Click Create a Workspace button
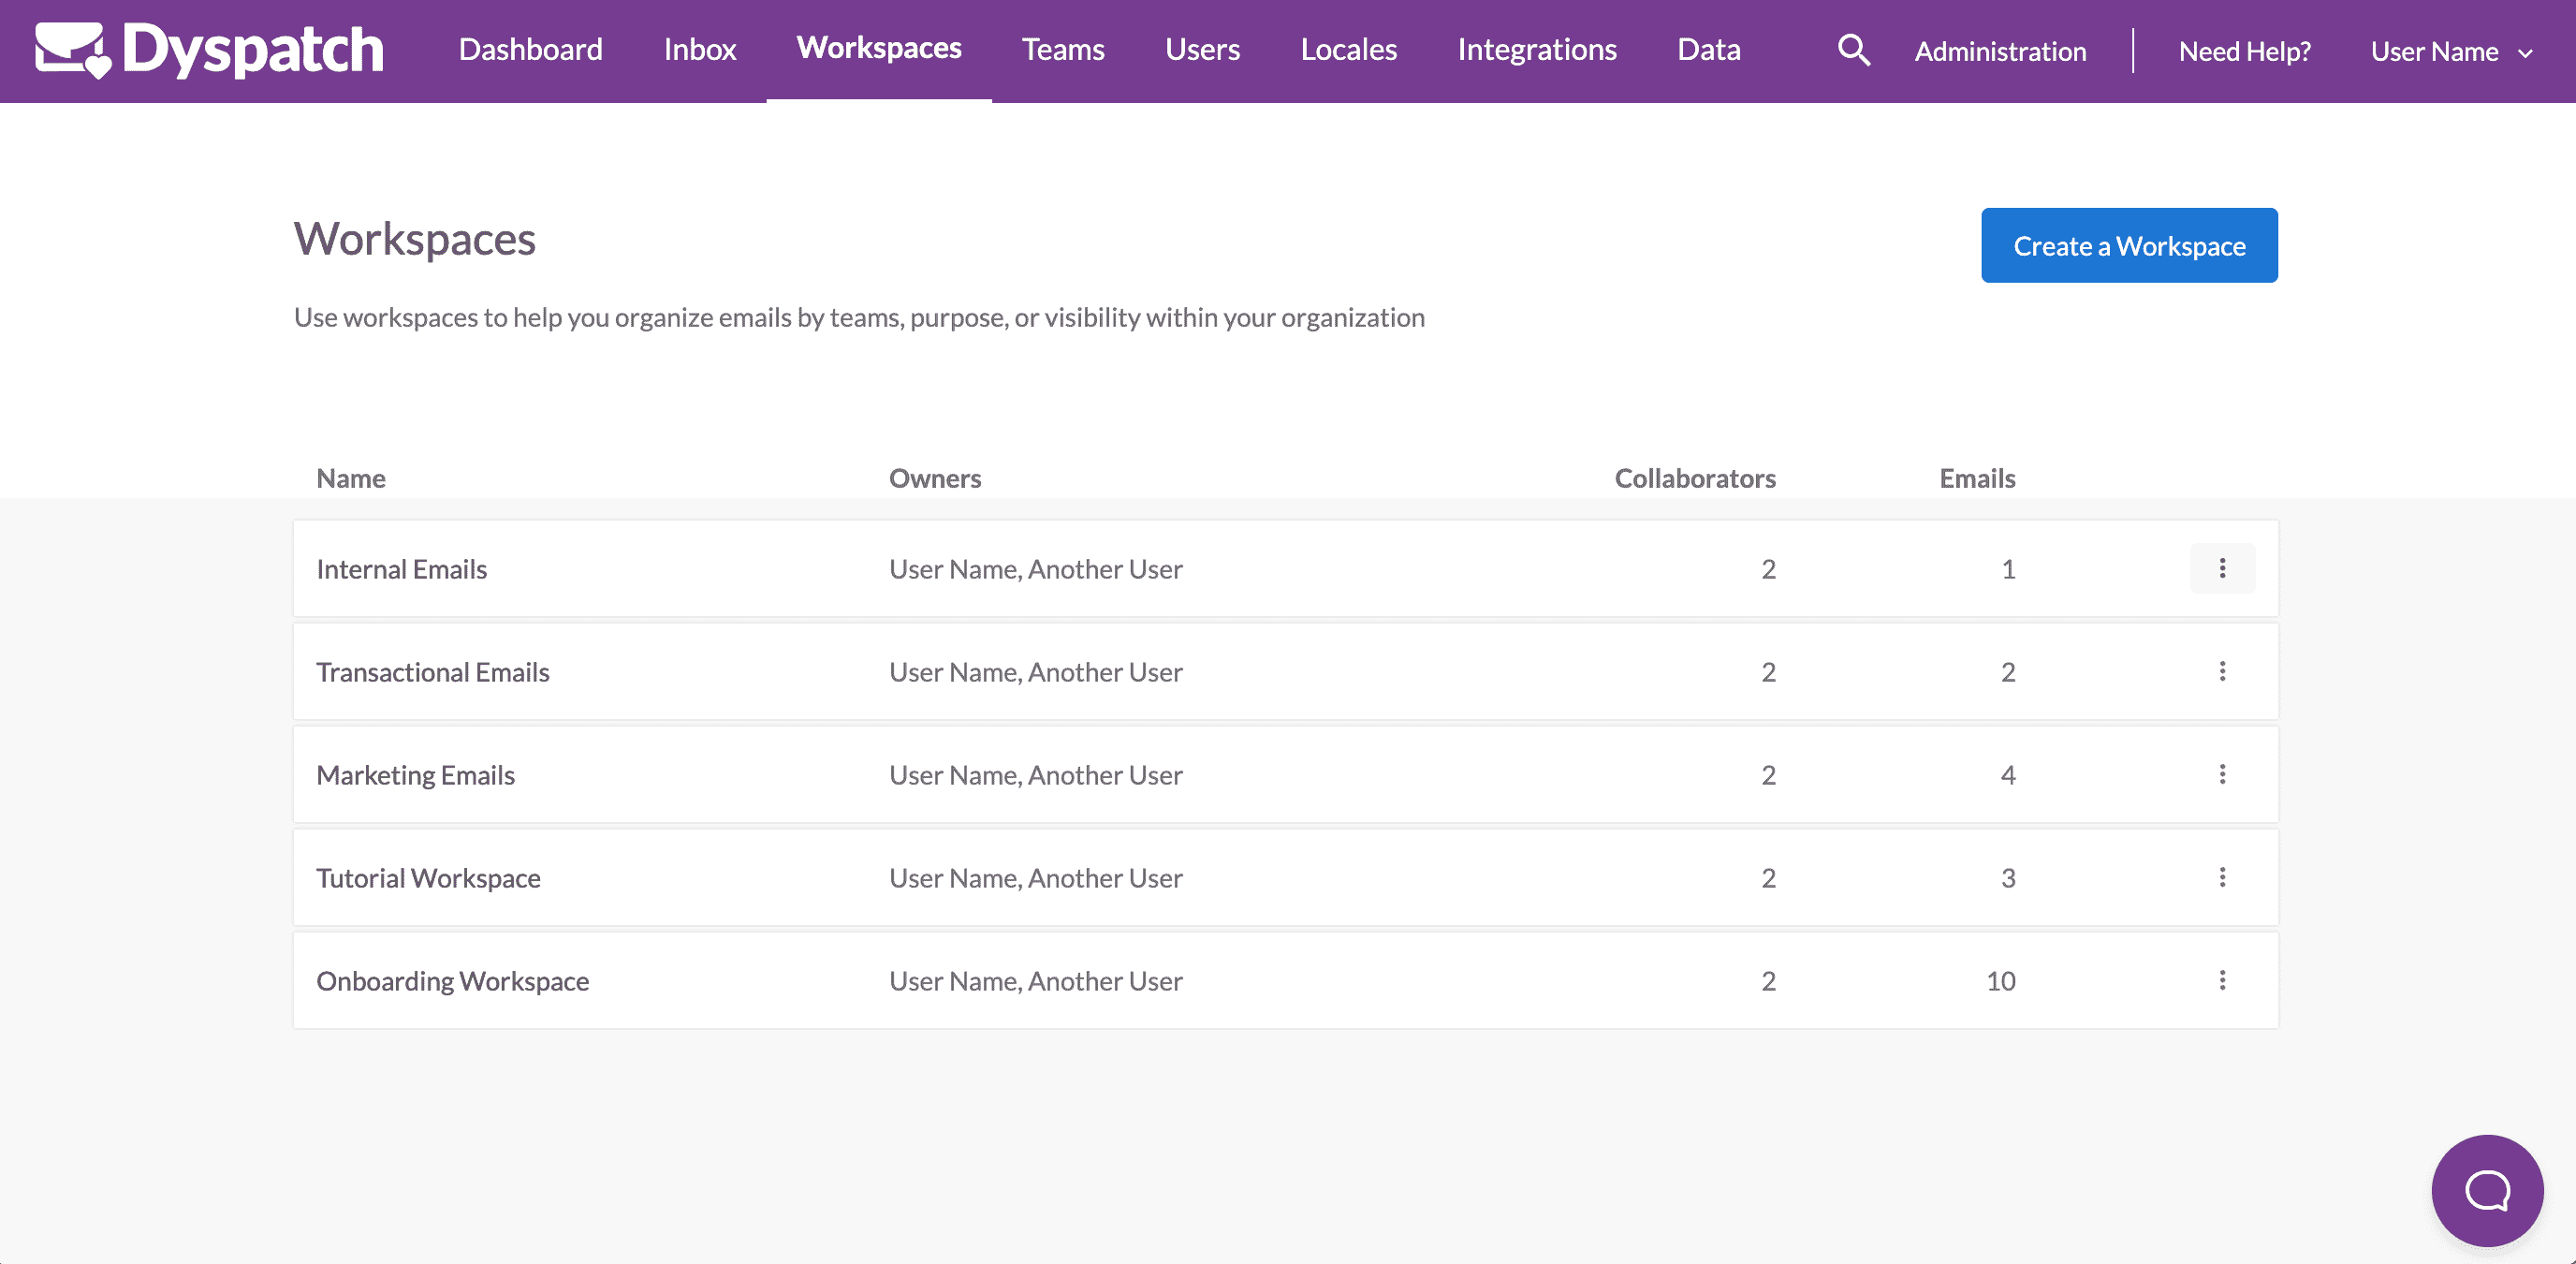 pyautogui.click(x=2129, y=245)
